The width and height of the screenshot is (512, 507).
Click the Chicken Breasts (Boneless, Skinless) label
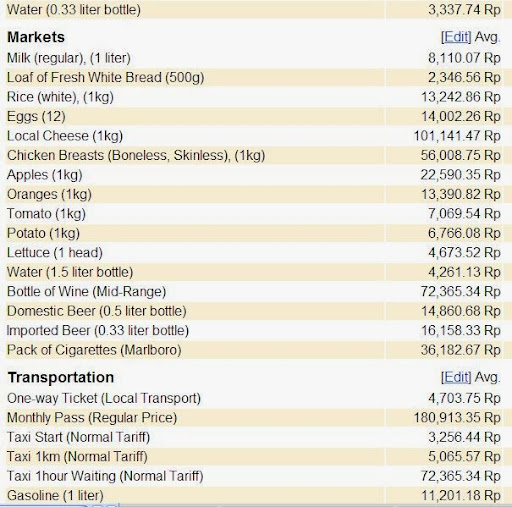pyautogui.click(x=136, y=155)
